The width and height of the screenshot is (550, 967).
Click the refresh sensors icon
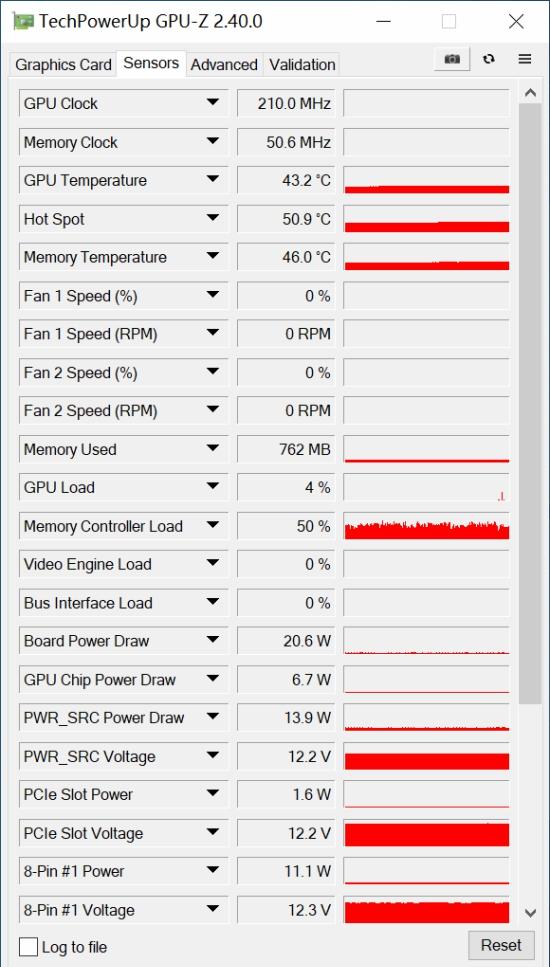[489, 59]
